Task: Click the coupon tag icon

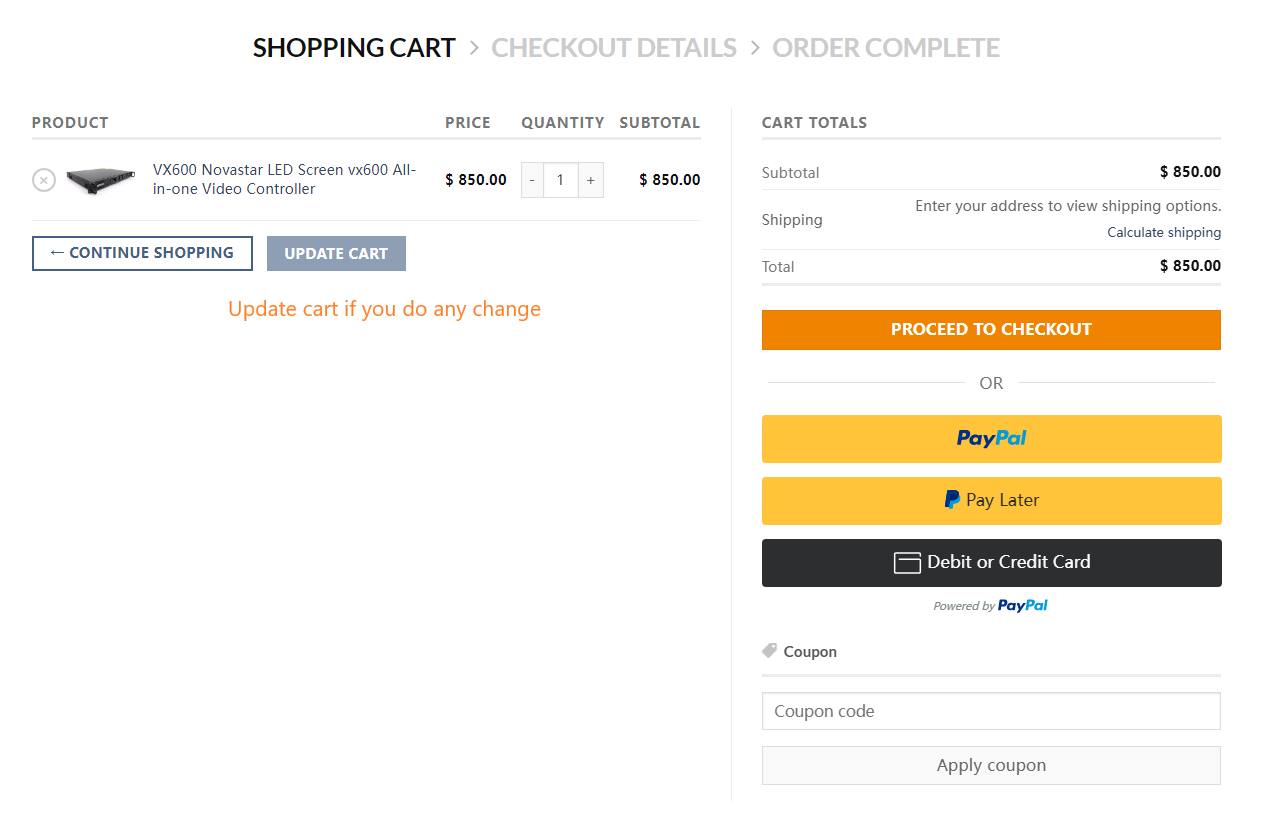Action: [769, 651]
